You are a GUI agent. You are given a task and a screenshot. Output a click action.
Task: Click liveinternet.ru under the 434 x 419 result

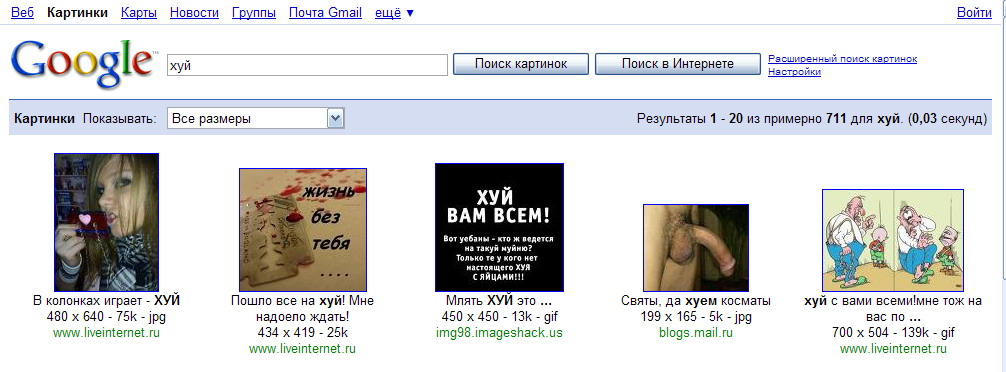pyautogui.click(x=302, y=349)
